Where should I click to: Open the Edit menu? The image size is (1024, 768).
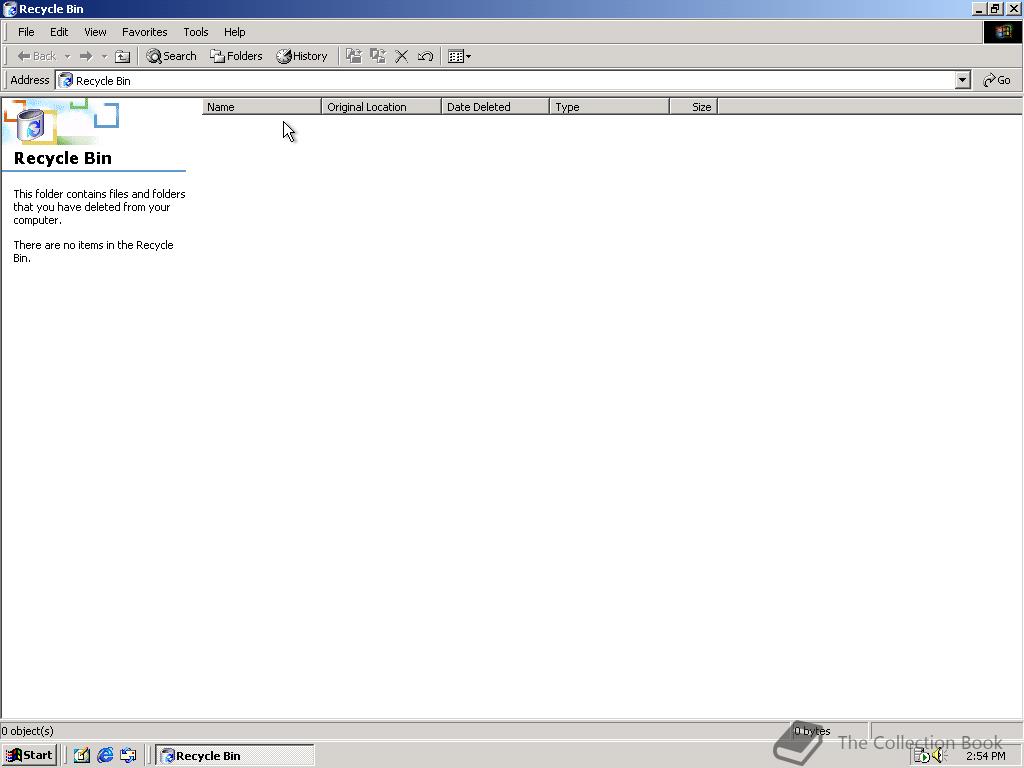[x=59, y=32]
